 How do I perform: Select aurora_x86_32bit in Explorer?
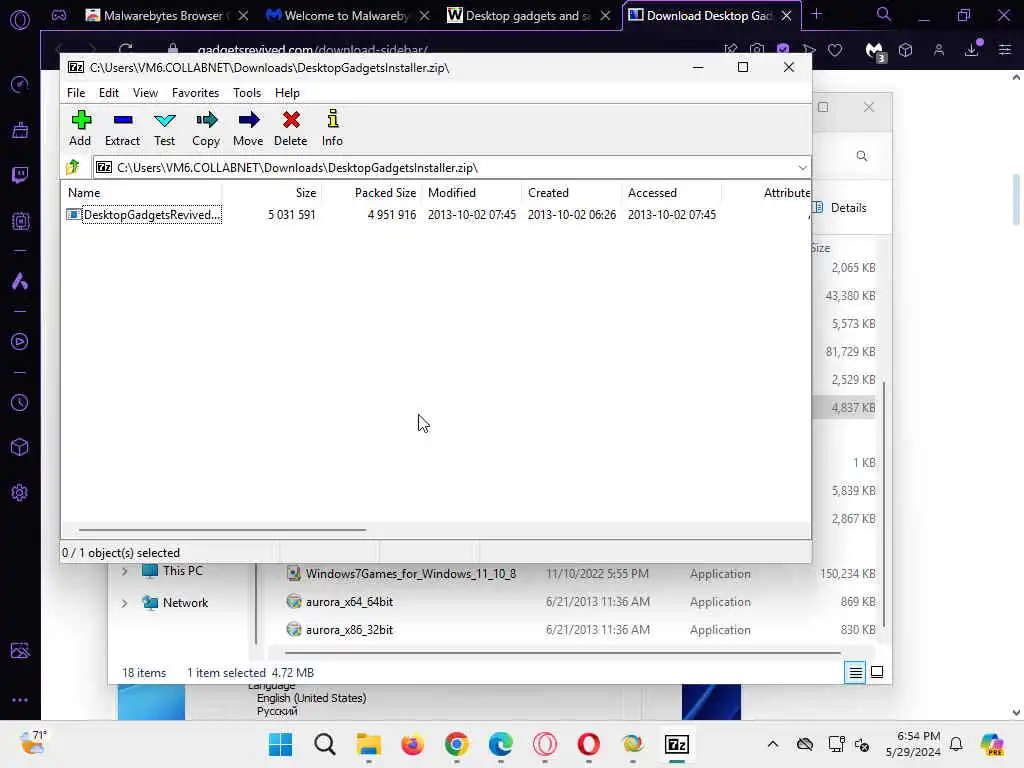tap(349, 630)
